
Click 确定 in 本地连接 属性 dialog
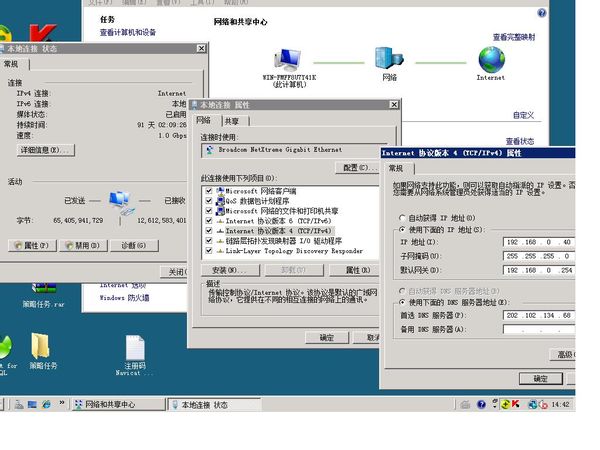coord(327,338)
